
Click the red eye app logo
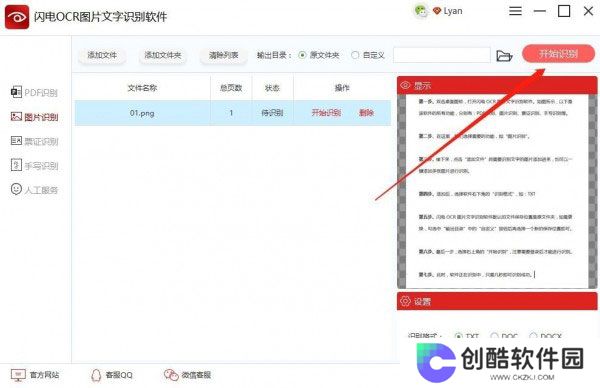tap(16, 17)
